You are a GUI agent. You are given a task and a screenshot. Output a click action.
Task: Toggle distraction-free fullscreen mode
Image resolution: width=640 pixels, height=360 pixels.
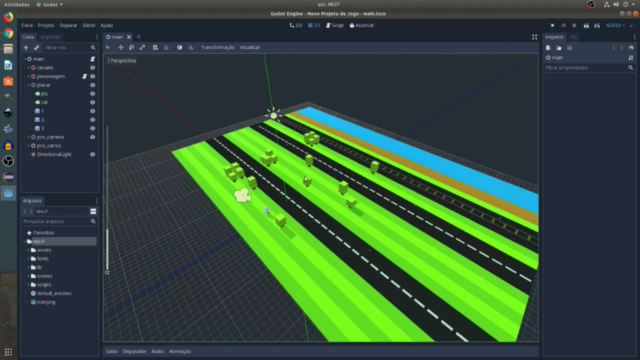click(x=535, y=37)
